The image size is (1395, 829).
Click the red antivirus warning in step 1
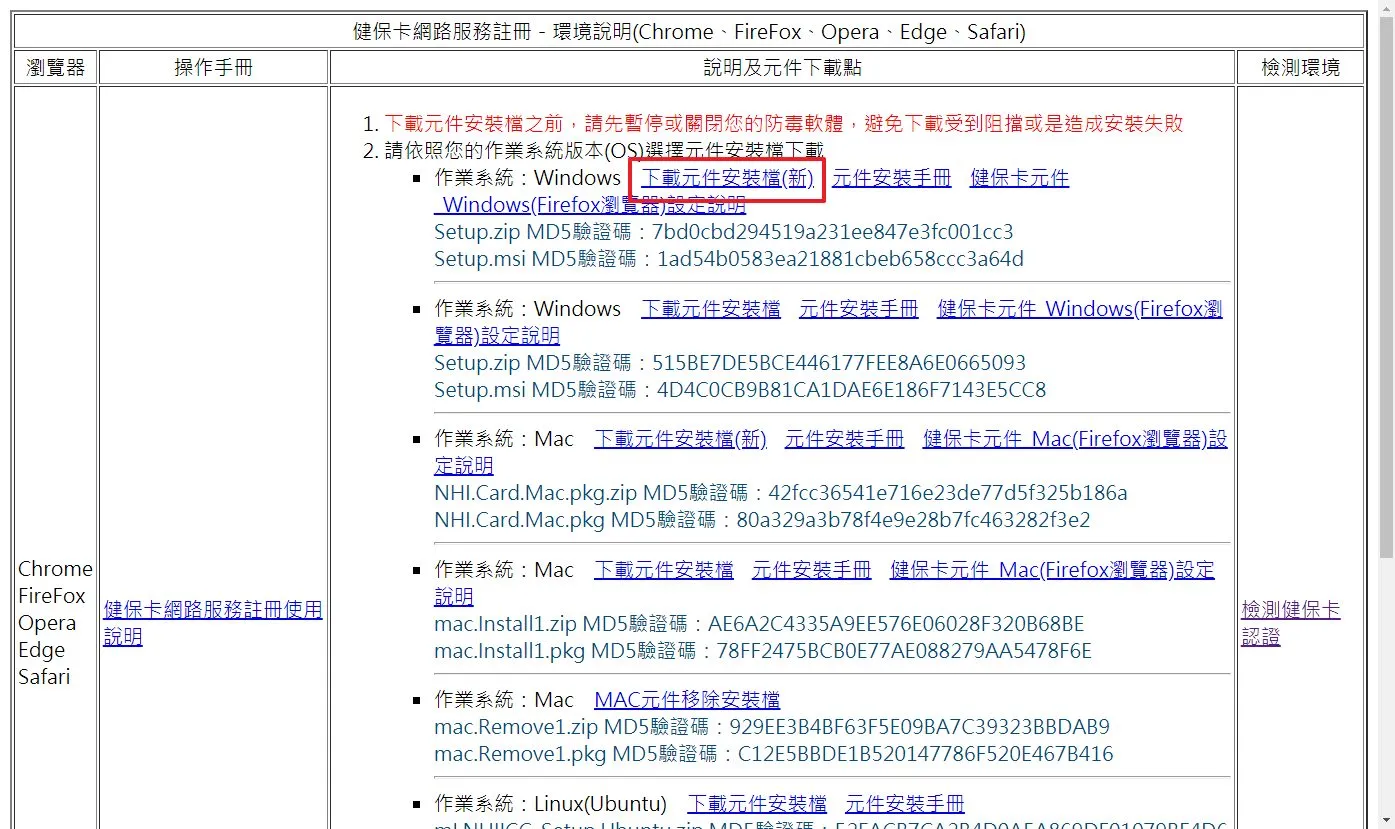[x=784, y=124]
